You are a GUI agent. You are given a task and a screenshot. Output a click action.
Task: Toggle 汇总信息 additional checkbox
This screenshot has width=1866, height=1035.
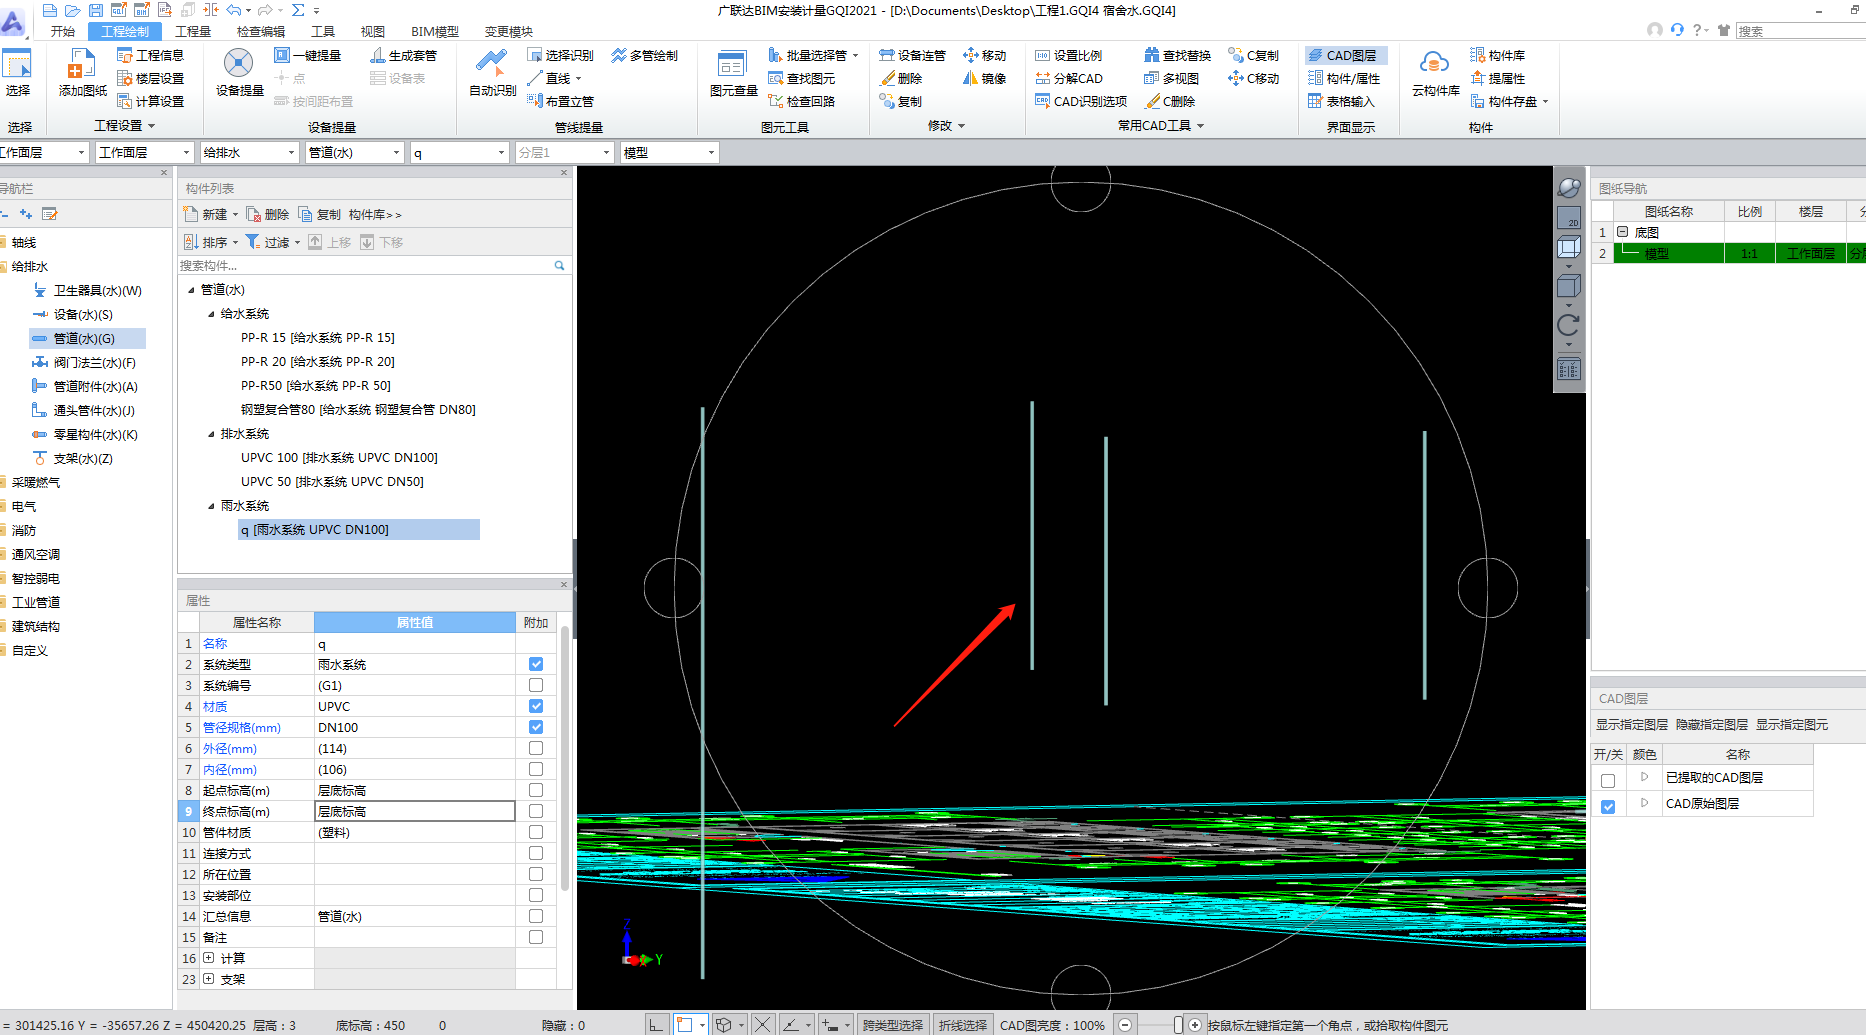536,916
